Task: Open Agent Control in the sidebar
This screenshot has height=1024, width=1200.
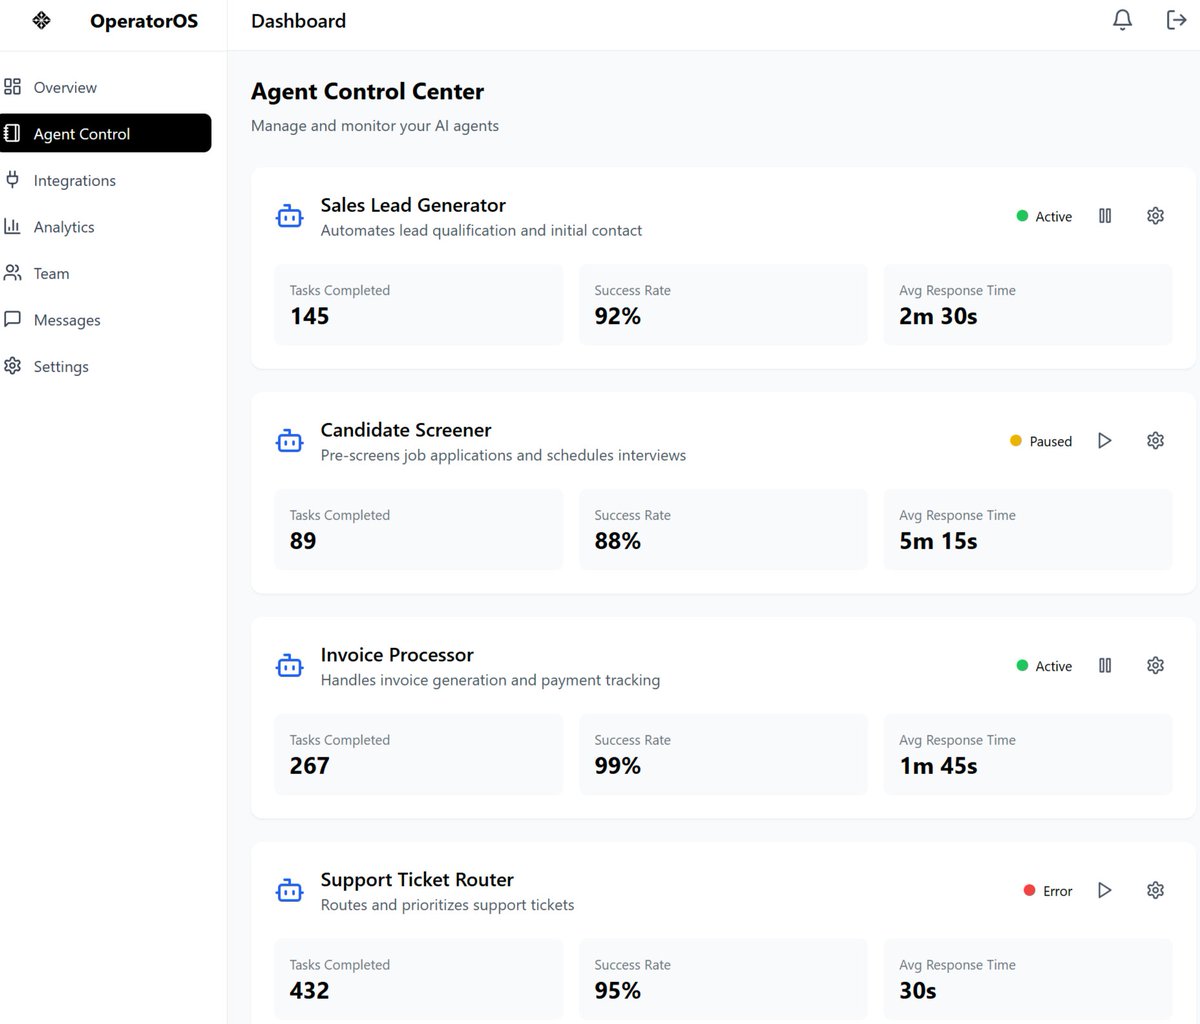Action: click(81, 133)
